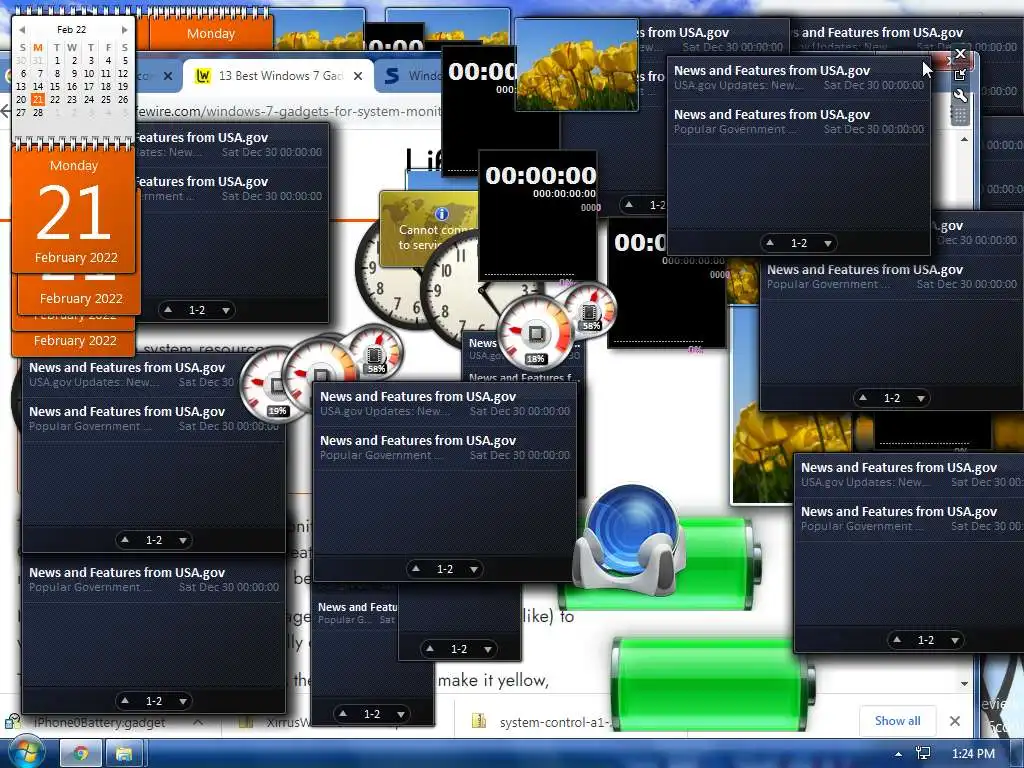
Task: Click Chrome page scrollbar down arrow
Action: point(965,683)
